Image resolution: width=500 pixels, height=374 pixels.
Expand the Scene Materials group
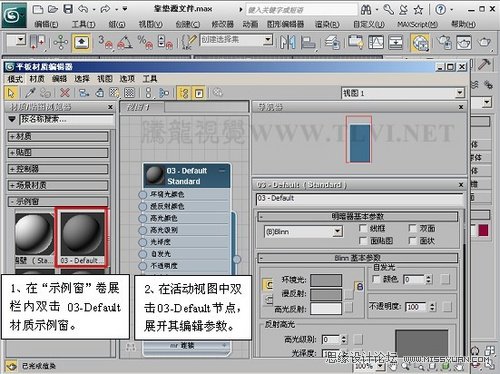coord(58,185)
